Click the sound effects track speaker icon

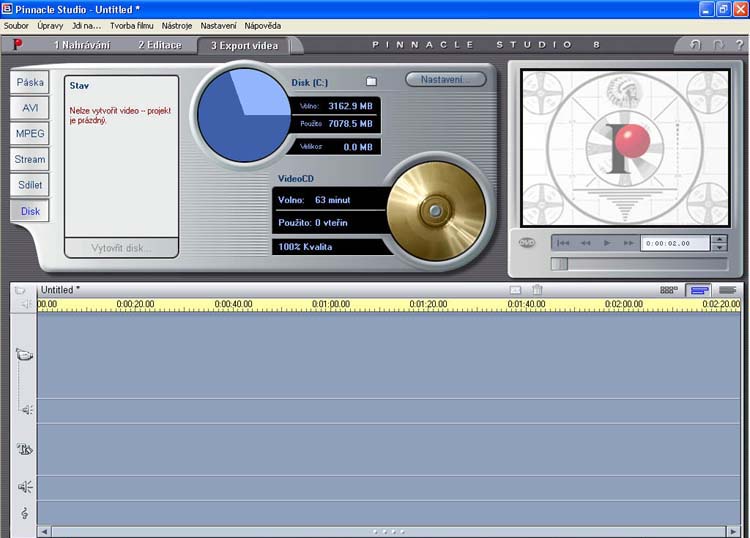25,487
